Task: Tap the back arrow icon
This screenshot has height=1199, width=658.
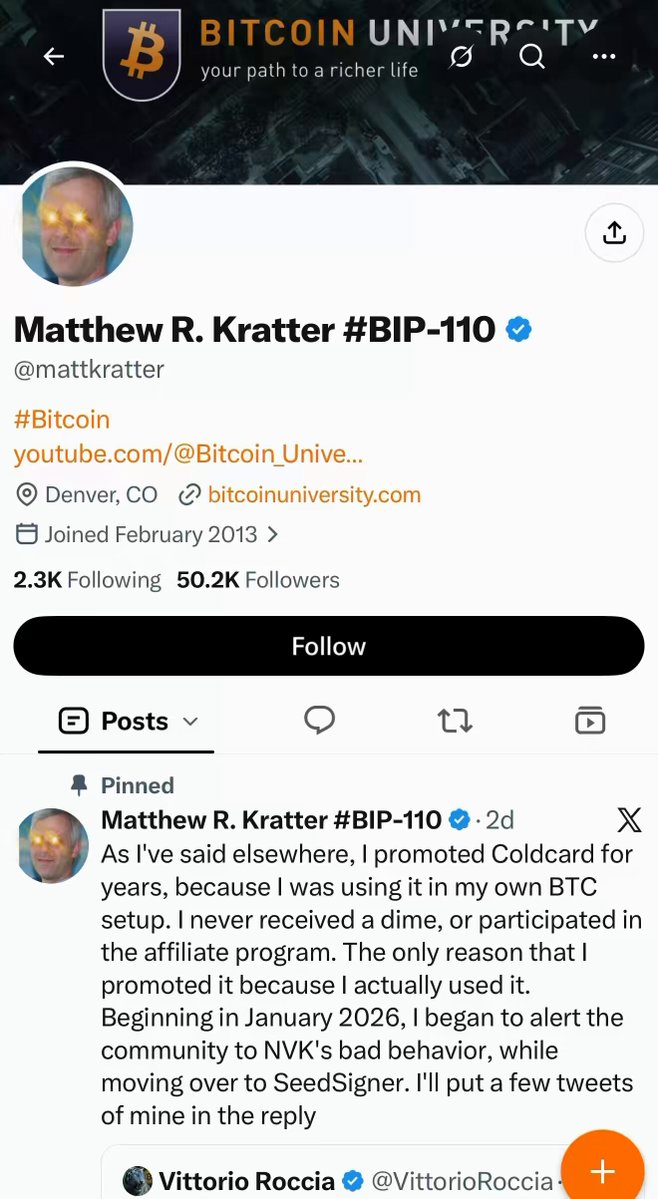Action: tap(53, 56)
